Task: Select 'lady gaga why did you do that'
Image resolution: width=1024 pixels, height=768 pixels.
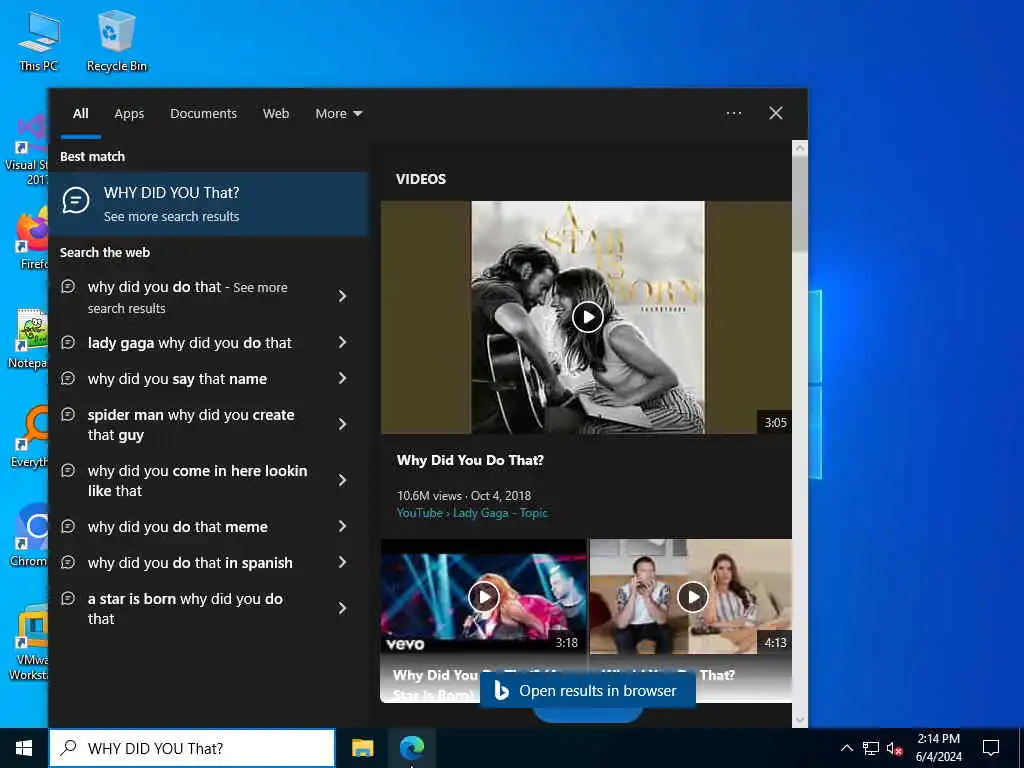Action: [189, 343]
